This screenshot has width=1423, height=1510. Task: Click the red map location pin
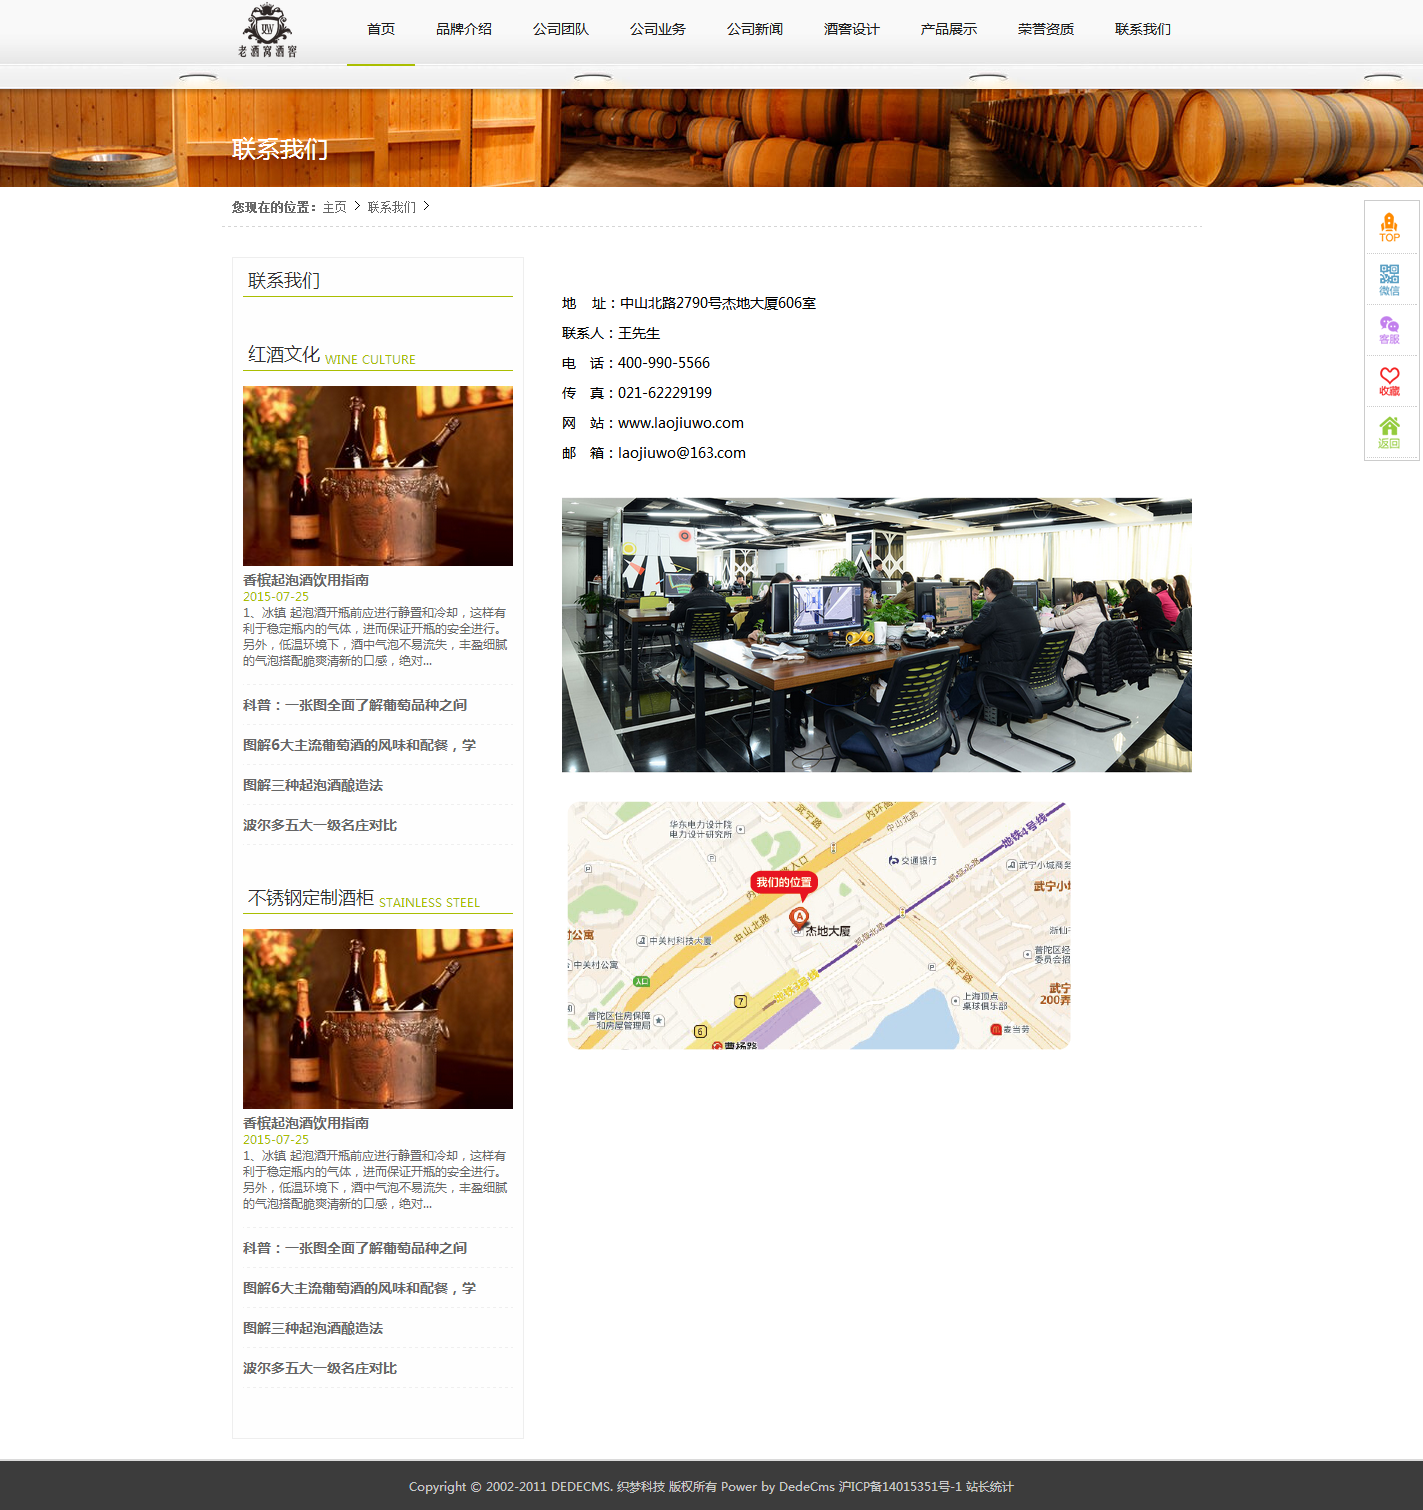[x=799, y=917]
